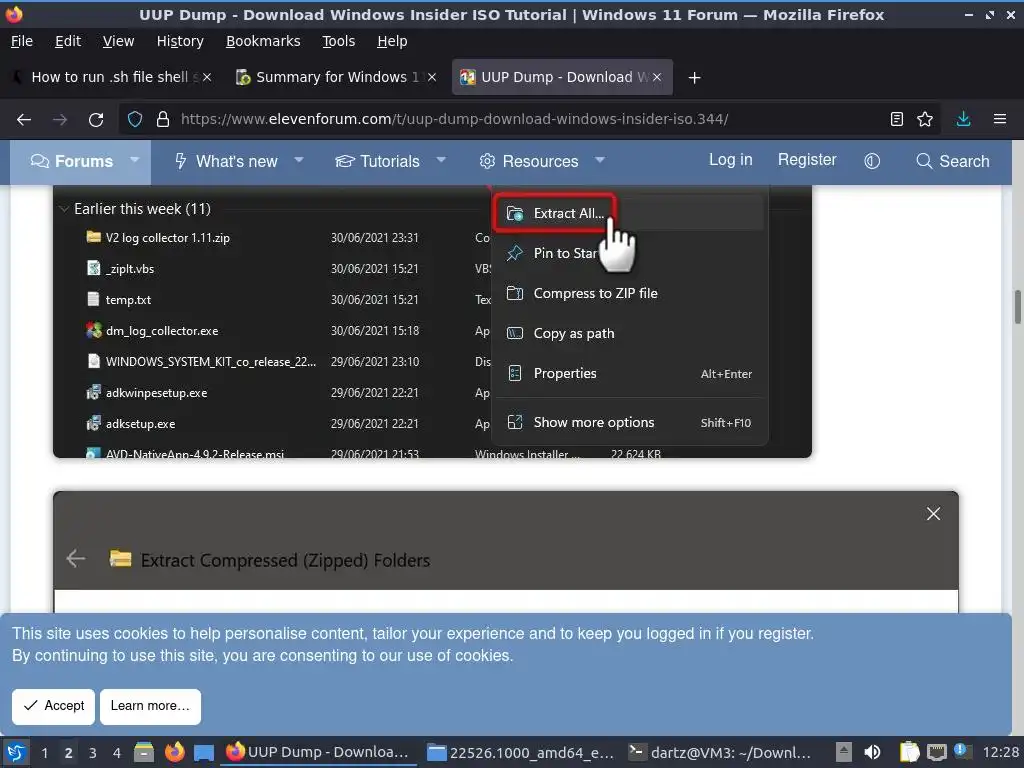Open the clipboard manager tray icon
Screen dimensions: 1024x768
(x=909, y=752)
